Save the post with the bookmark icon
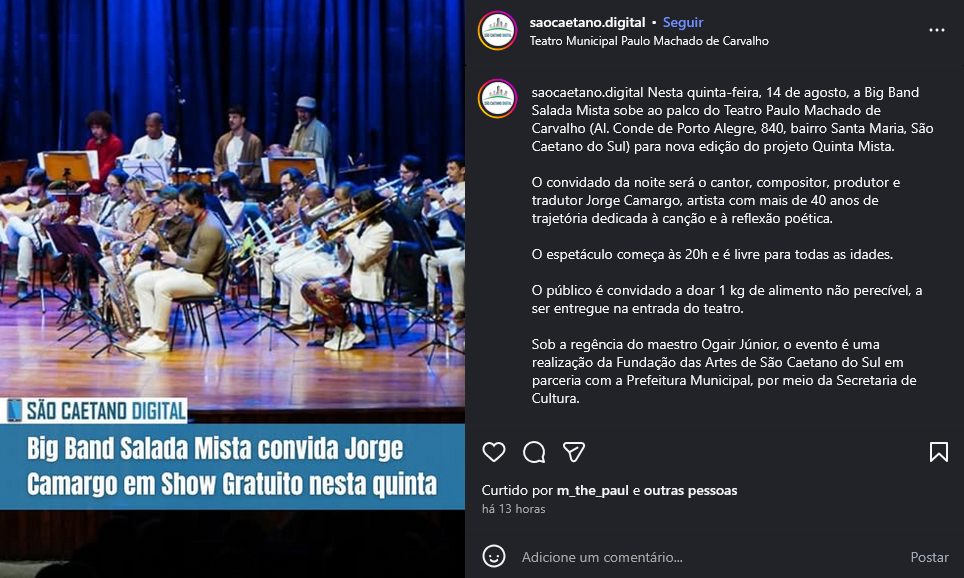Viewport: 964px width, 578px height. tap(938, 452)
